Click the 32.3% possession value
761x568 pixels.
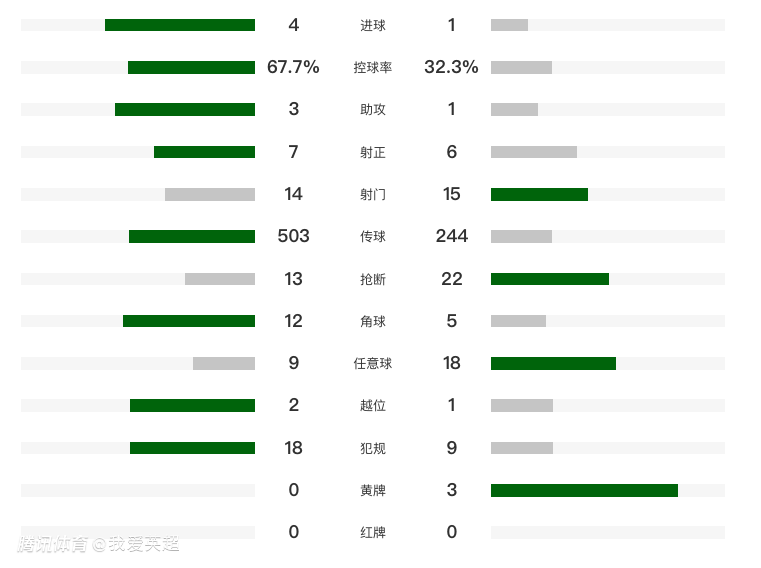point(451,67)
